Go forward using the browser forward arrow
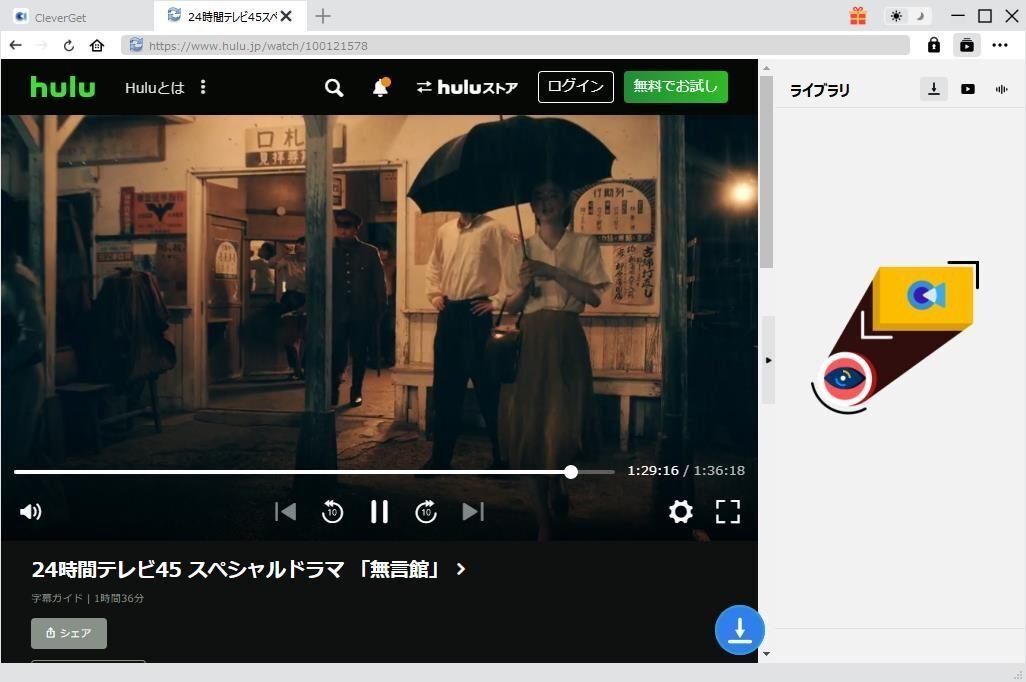Viewport: 1026px width, 682px height. (x=42, y=45)
